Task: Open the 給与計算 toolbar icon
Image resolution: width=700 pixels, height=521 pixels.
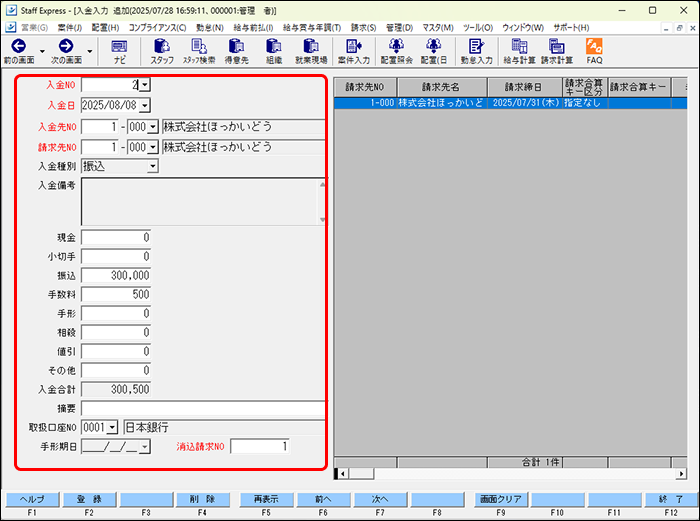Action: [x=519, y=46]
